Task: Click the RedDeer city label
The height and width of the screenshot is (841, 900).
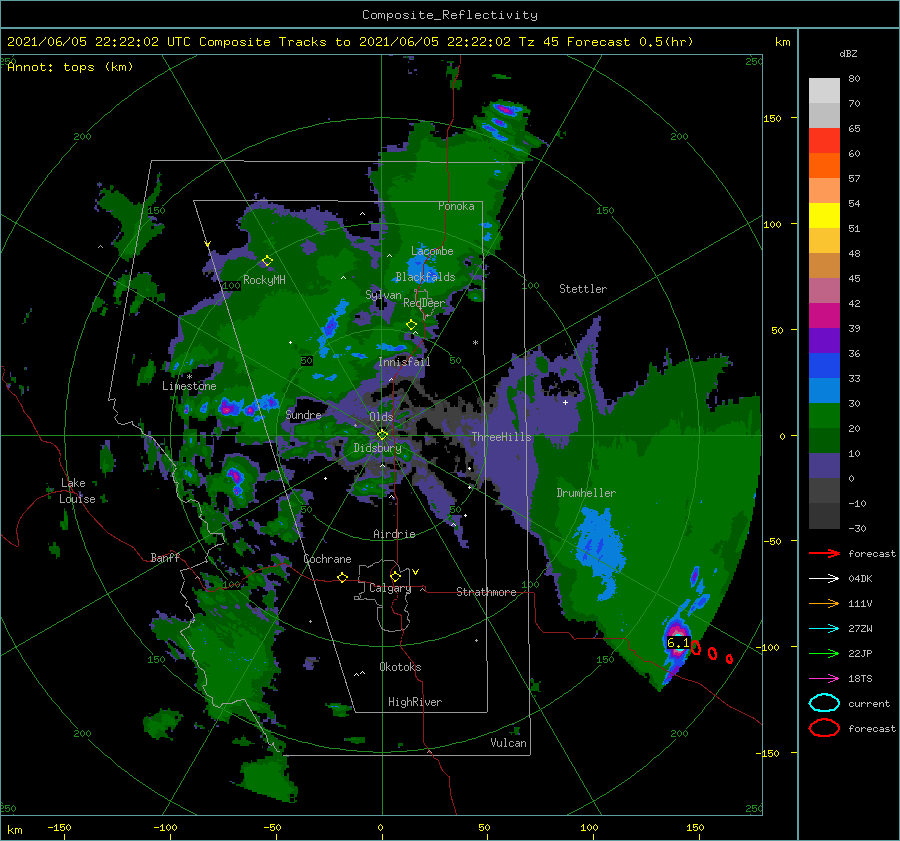Action: 424,303
